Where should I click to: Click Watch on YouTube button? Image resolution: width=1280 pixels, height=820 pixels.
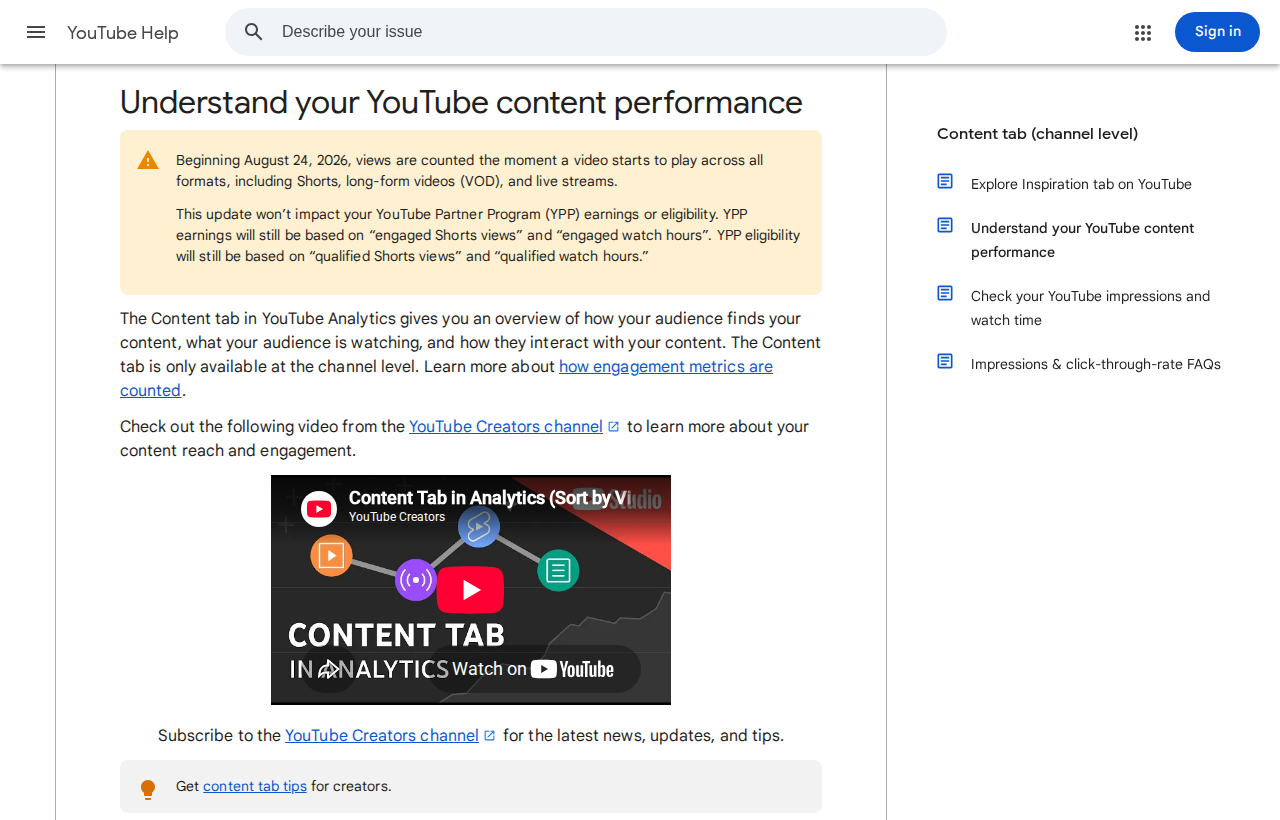(534, 669)
